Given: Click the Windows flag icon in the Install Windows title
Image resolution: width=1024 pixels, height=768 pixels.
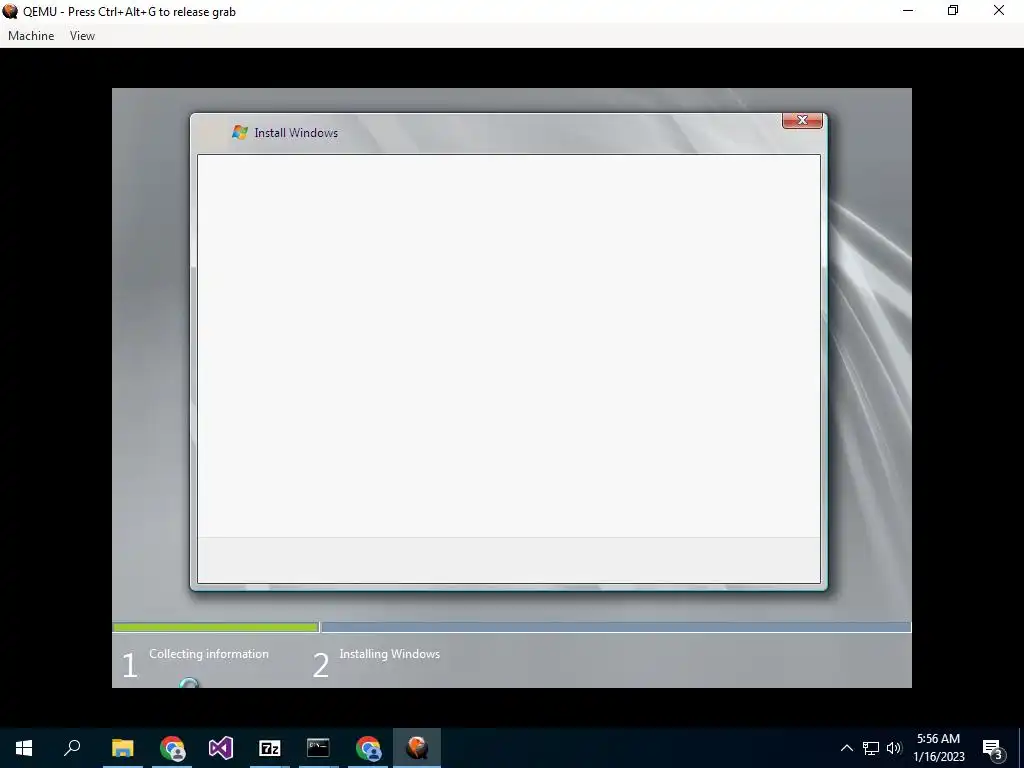Looking at the screenshot, I should tap(240, 132).
